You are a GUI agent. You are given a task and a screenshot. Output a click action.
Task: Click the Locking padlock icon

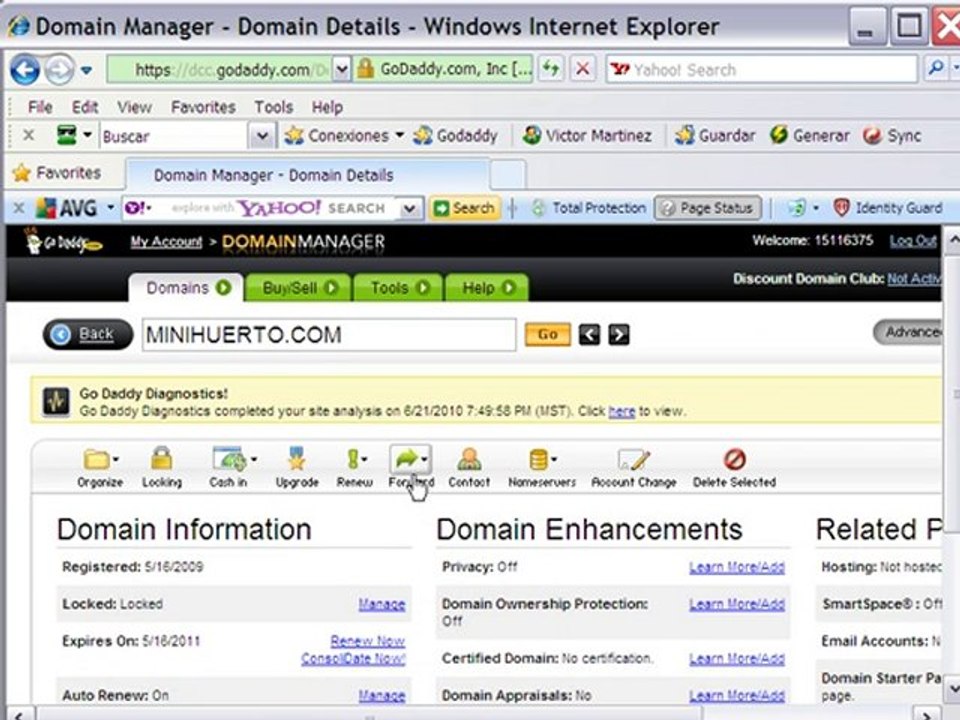pos(162,459)
